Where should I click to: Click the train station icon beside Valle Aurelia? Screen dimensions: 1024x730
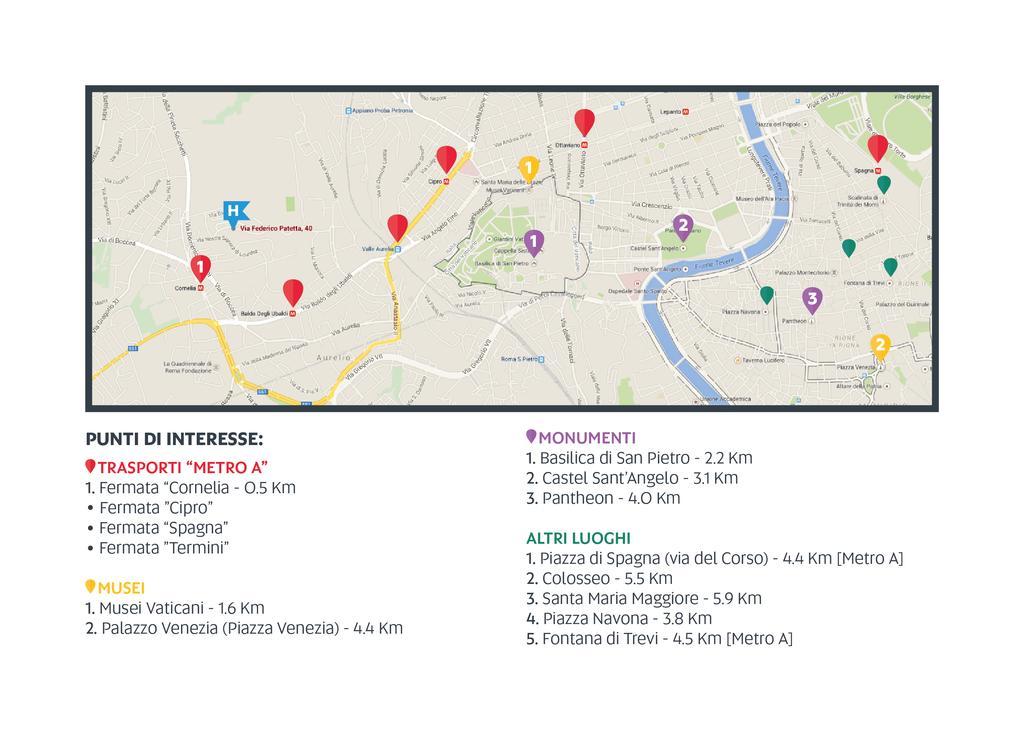pos(398,249)
